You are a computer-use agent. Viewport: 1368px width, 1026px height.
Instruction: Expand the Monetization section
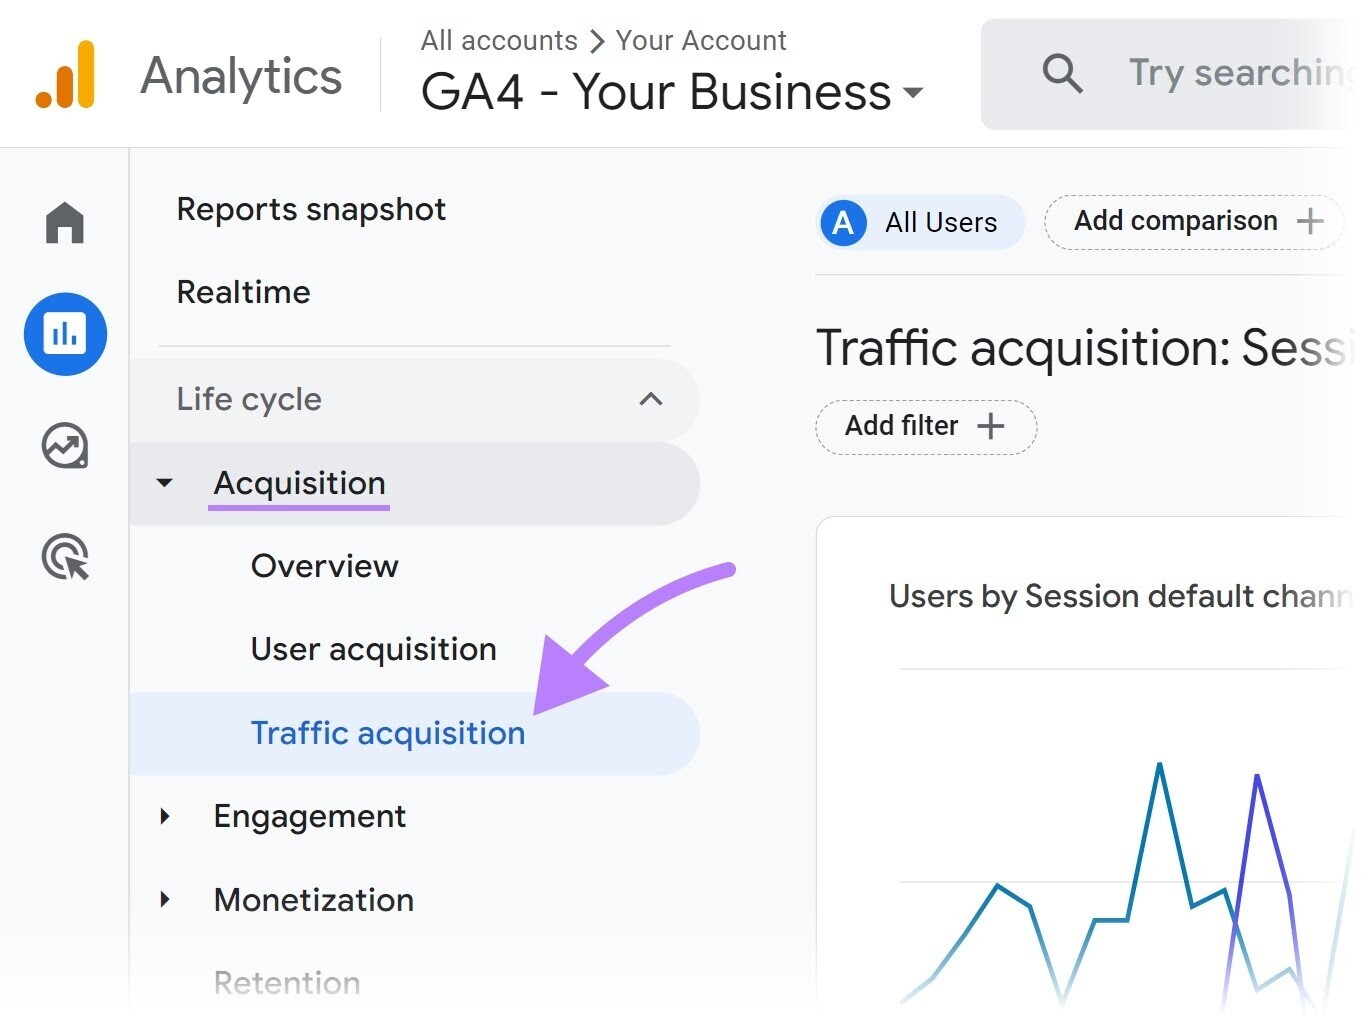click(x=165, y=900)
